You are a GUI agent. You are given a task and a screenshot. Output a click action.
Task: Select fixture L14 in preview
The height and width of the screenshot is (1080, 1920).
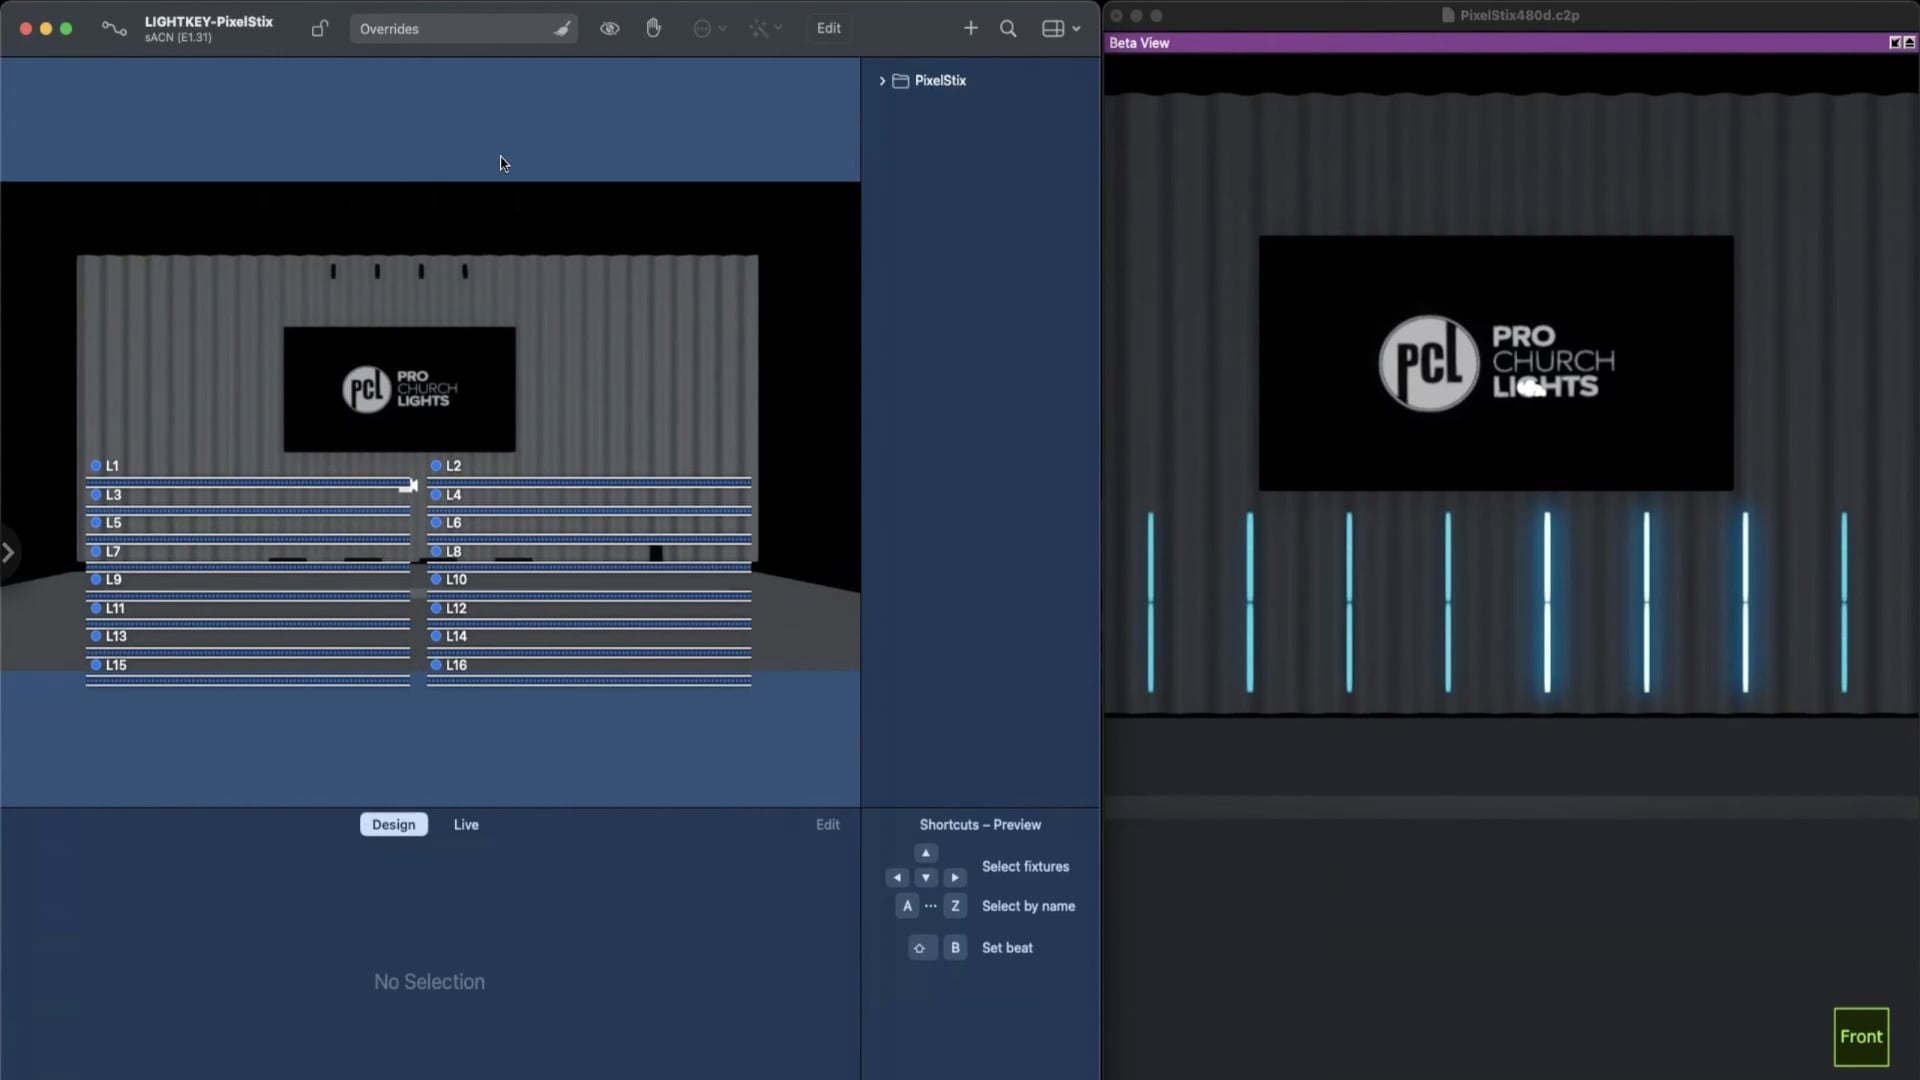[448, 636]
